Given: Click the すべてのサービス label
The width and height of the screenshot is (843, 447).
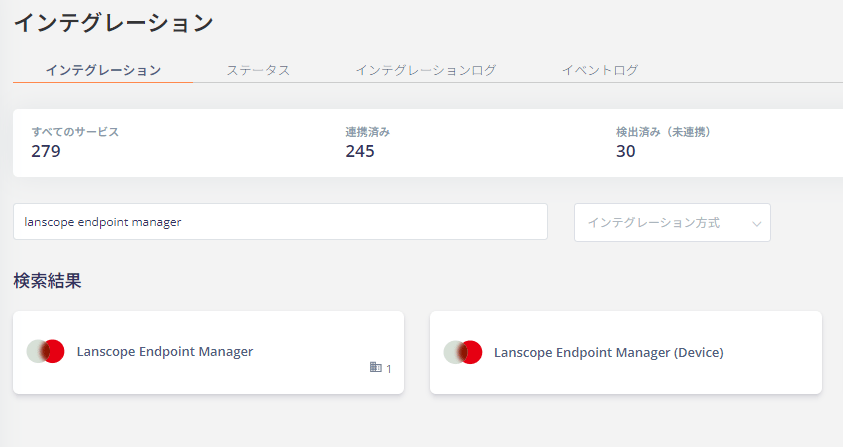Looking at the screenshot, I should 75,132.
